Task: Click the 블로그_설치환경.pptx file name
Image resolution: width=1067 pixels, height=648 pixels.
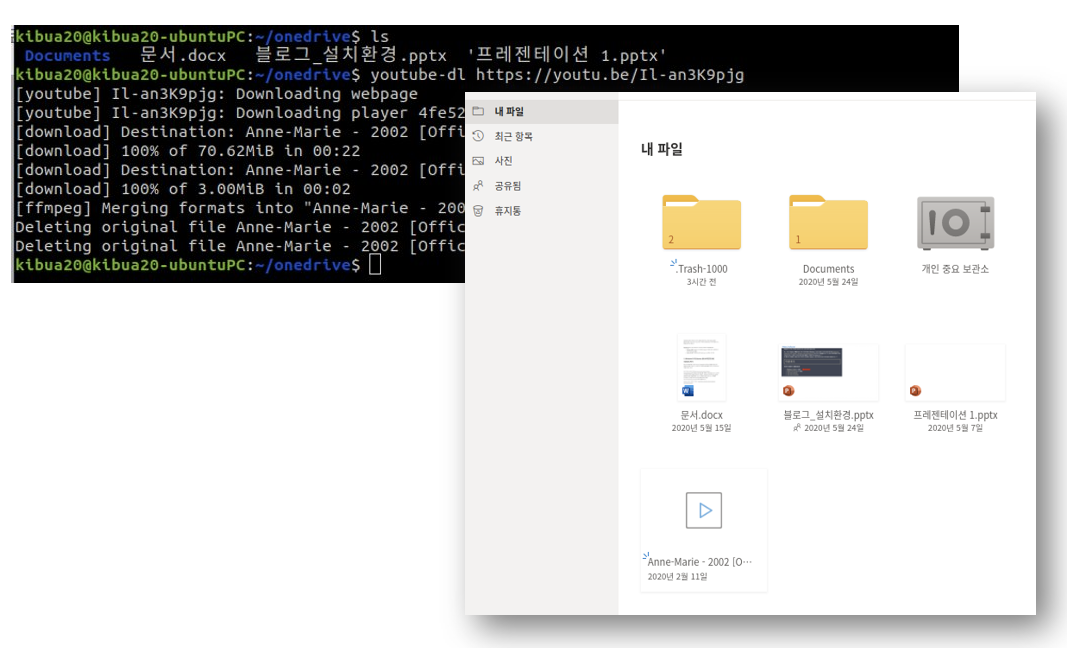Action: pos(828,415)
